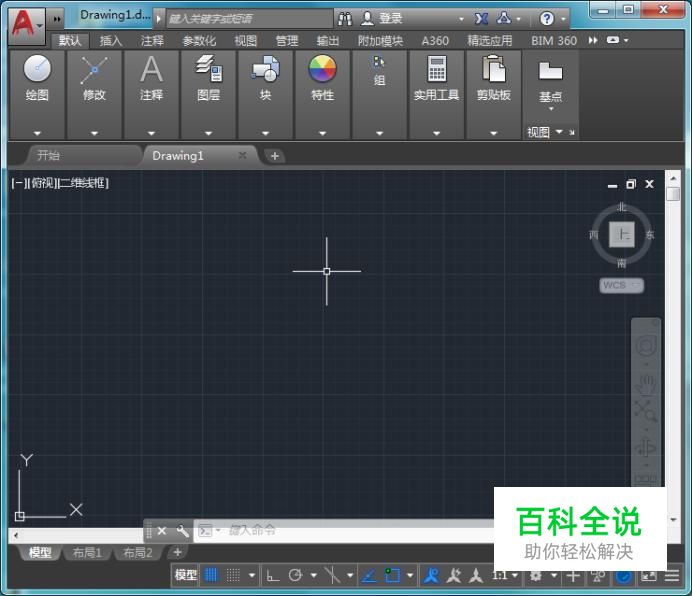Open the 块 (Block) panel
Image resolution: width=692 pixels, height=596 pixels.
265,78
